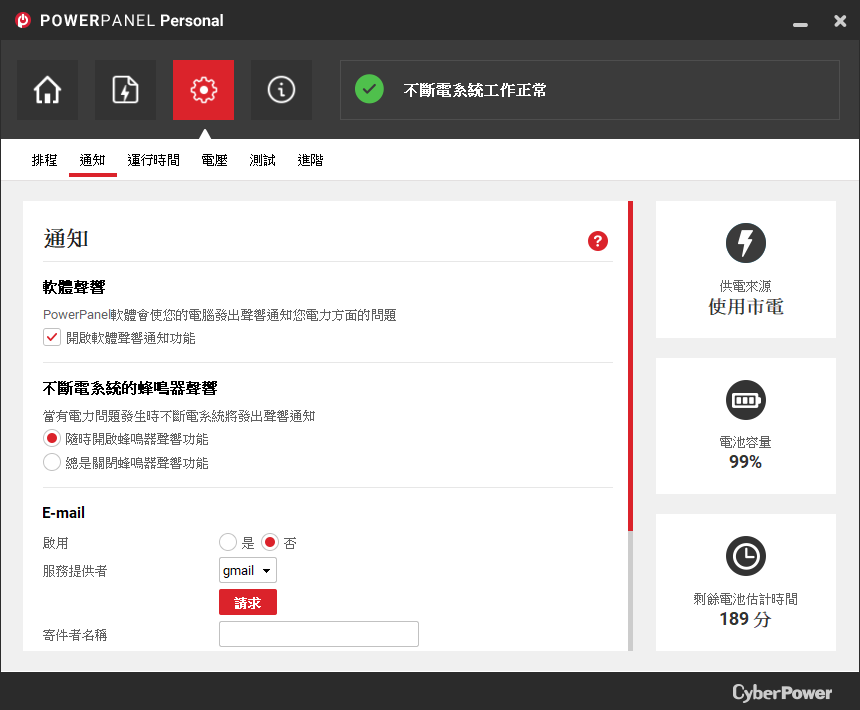Switch to the 排程 tab
This screenshot has width=860, height=710.
click(44, 160)
